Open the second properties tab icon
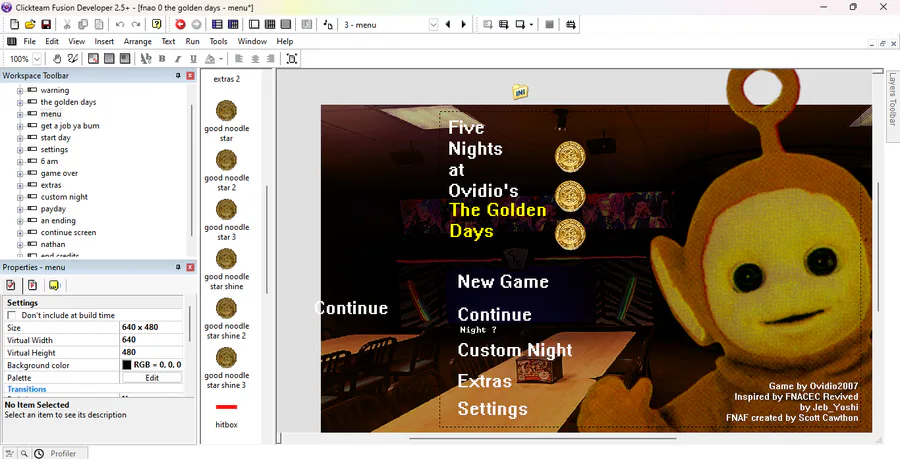Image resolution: width=900 pixels, height=459 pixels. point(32,285)
